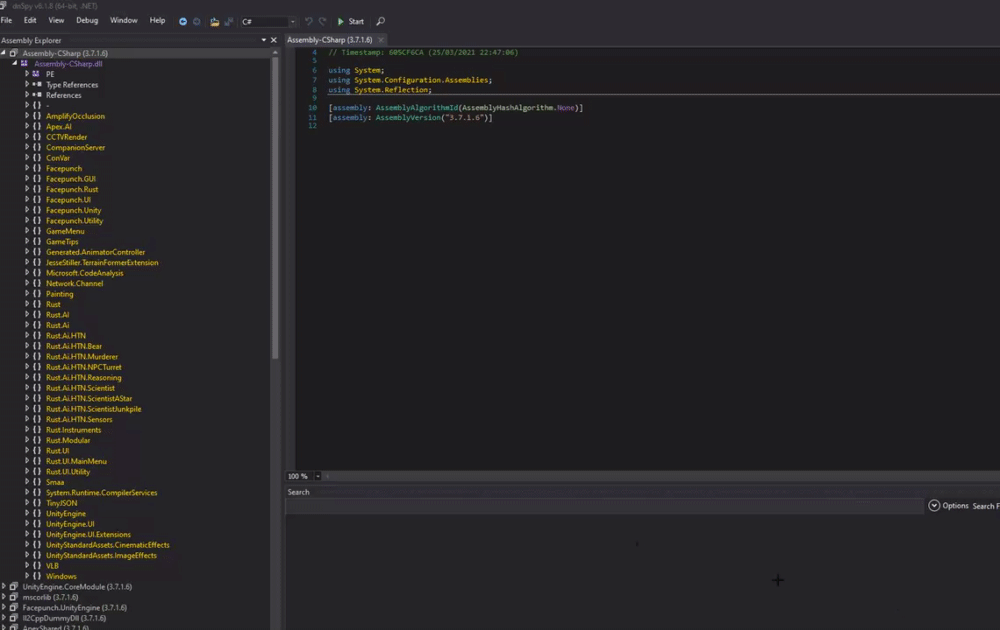This screenshot has height=630, width=1000.
Task: Open the C# language dropdown
Action: click(x=292, y=21)
